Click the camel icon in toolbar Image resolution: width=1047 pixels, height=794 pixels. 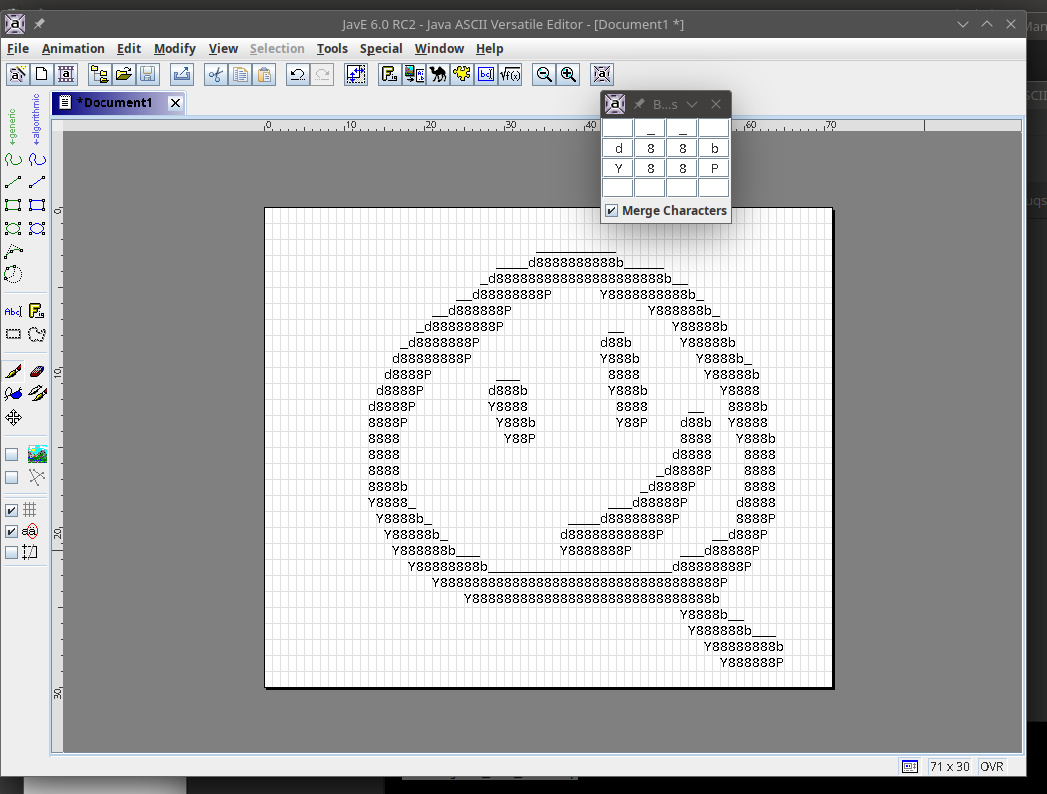[x=437, y=74]
